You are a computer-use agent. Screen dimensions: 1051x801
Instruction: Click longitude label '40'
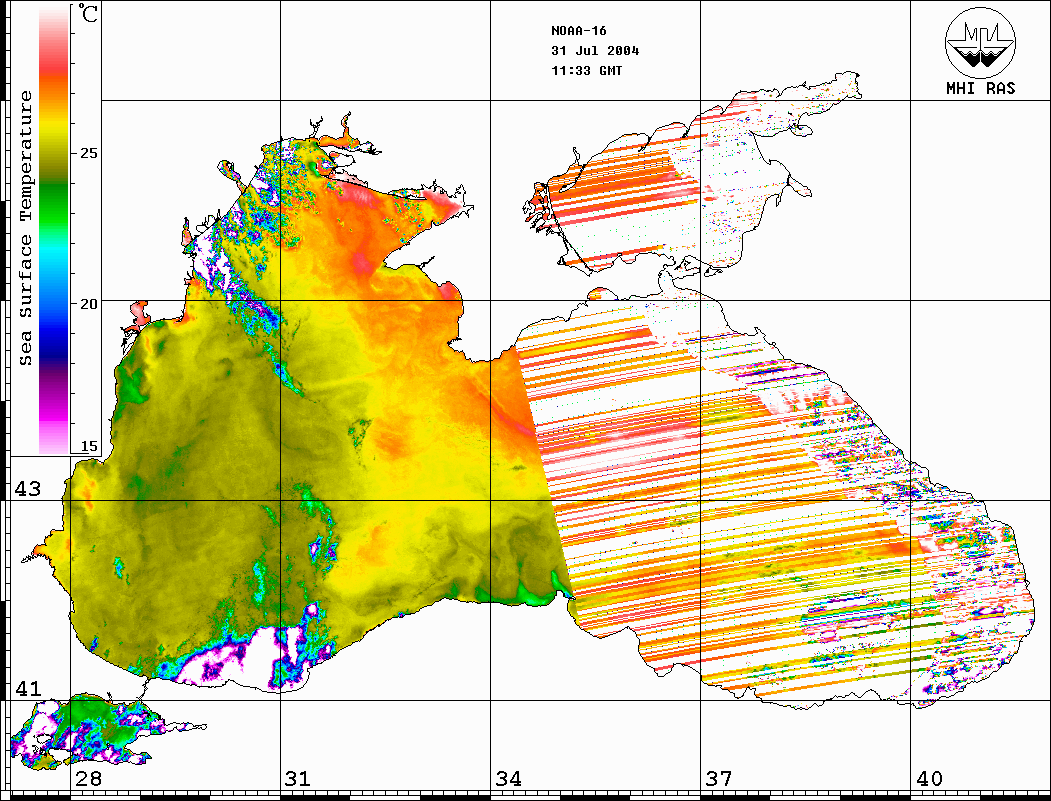pos(929,778)
